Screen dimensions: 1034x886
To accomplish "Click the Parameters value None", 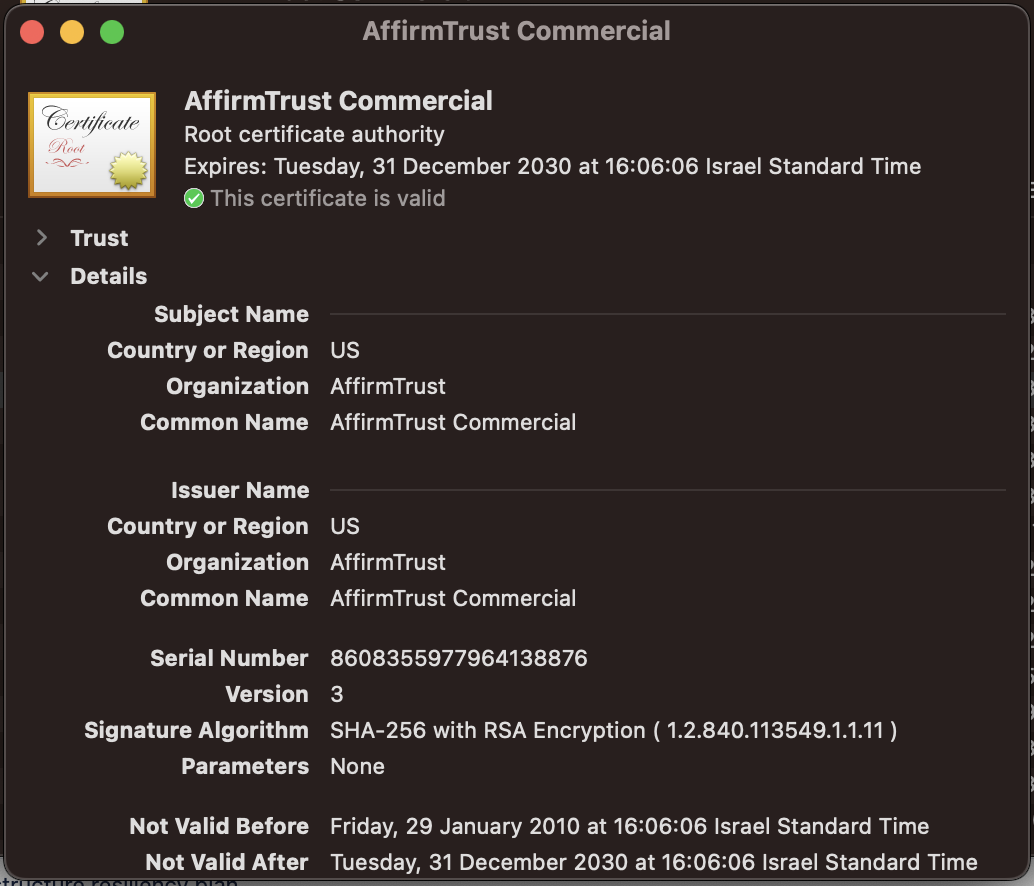I will click(357, 766).
